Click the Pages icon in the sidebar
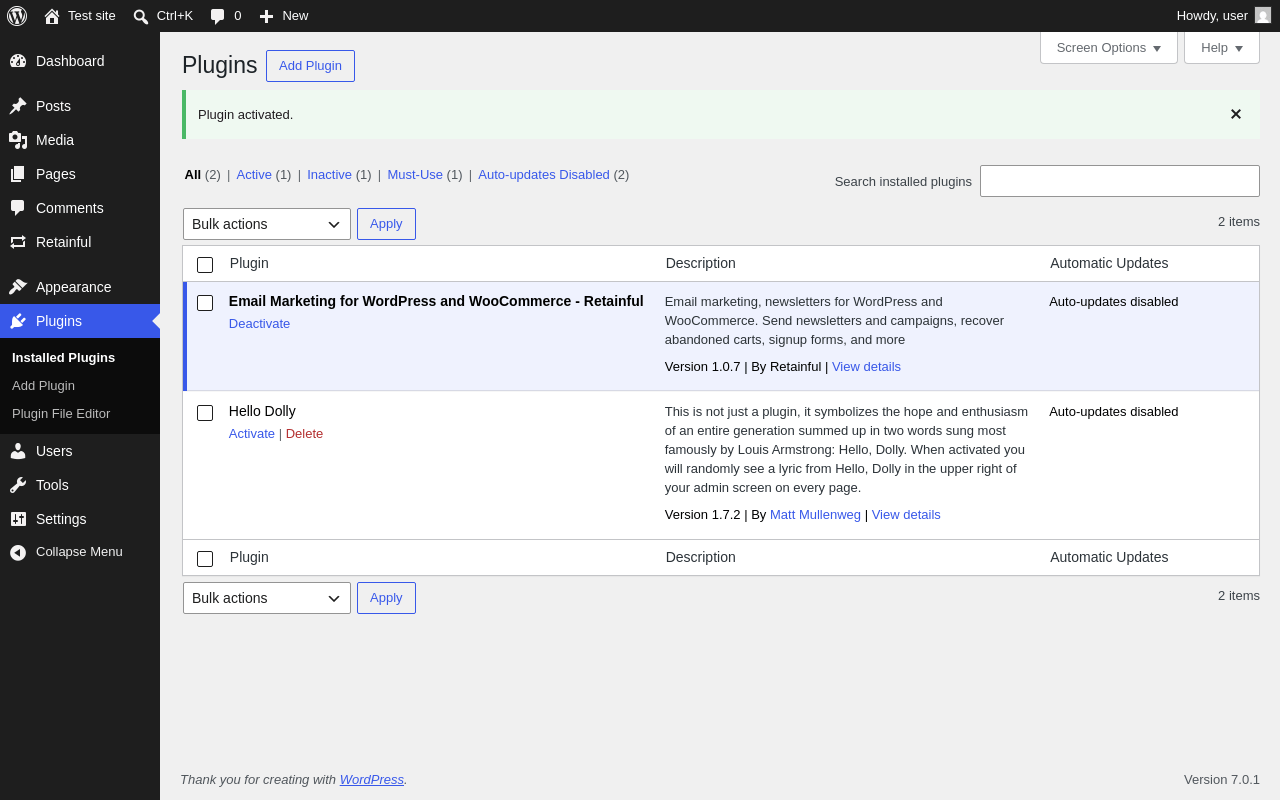The height and width of the screenshot is (800, 1280). (x=18, y=174)
